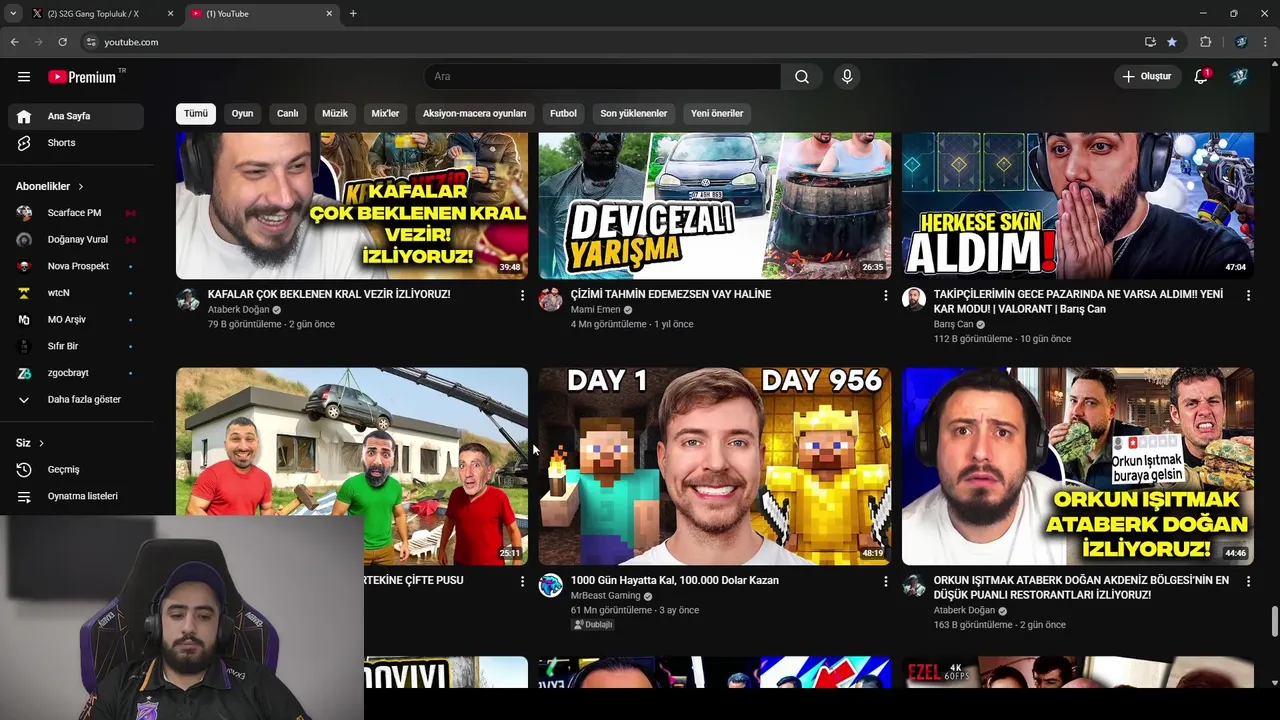Open options menu for KAFALAR video
This screenshot has height=720, width=1280.
(522, 296)
